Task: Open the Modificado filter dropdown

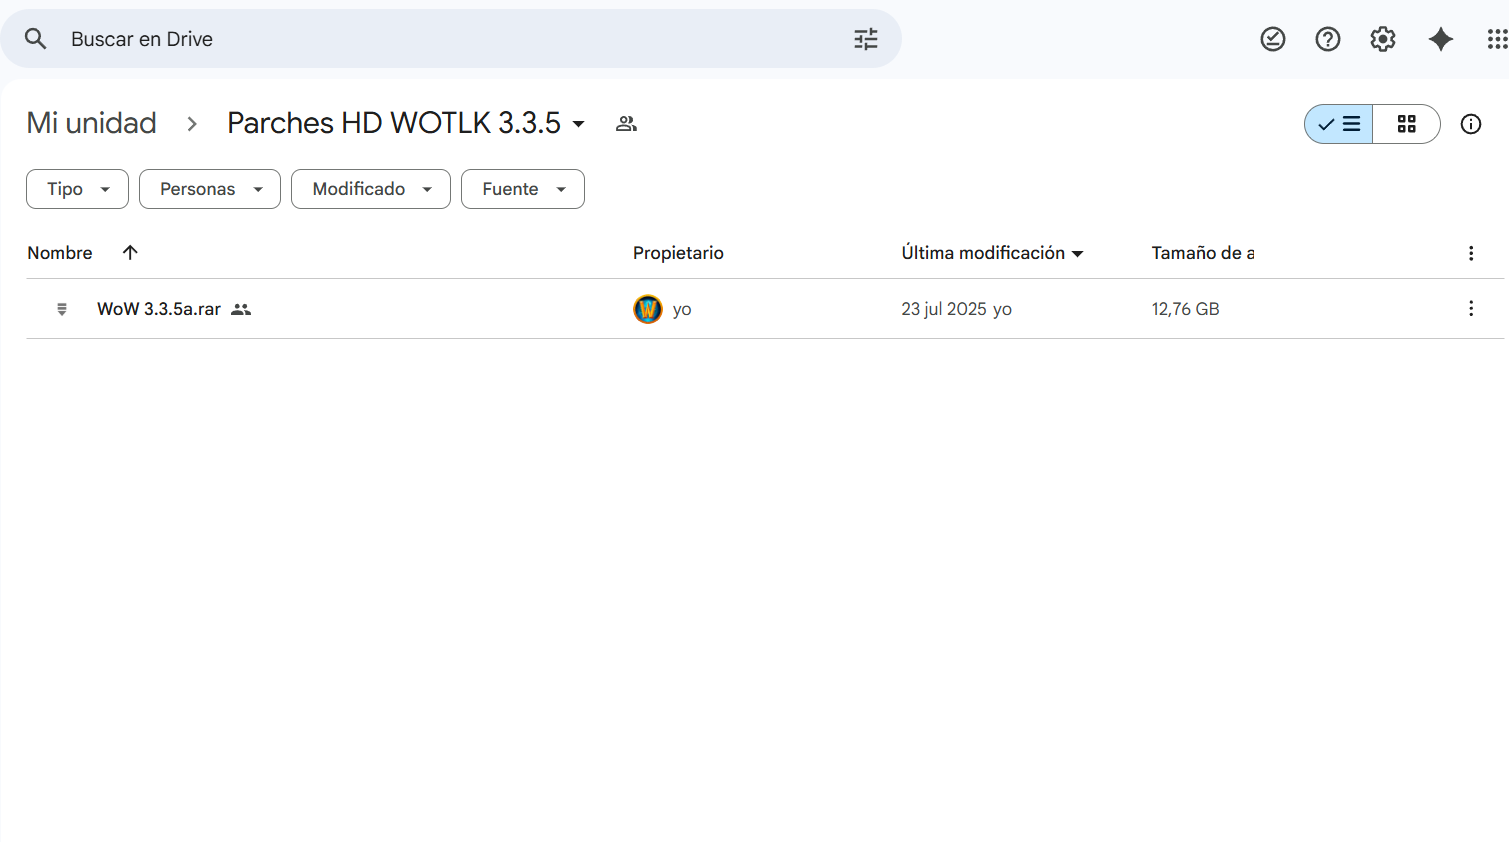Action: pos(370,189)
